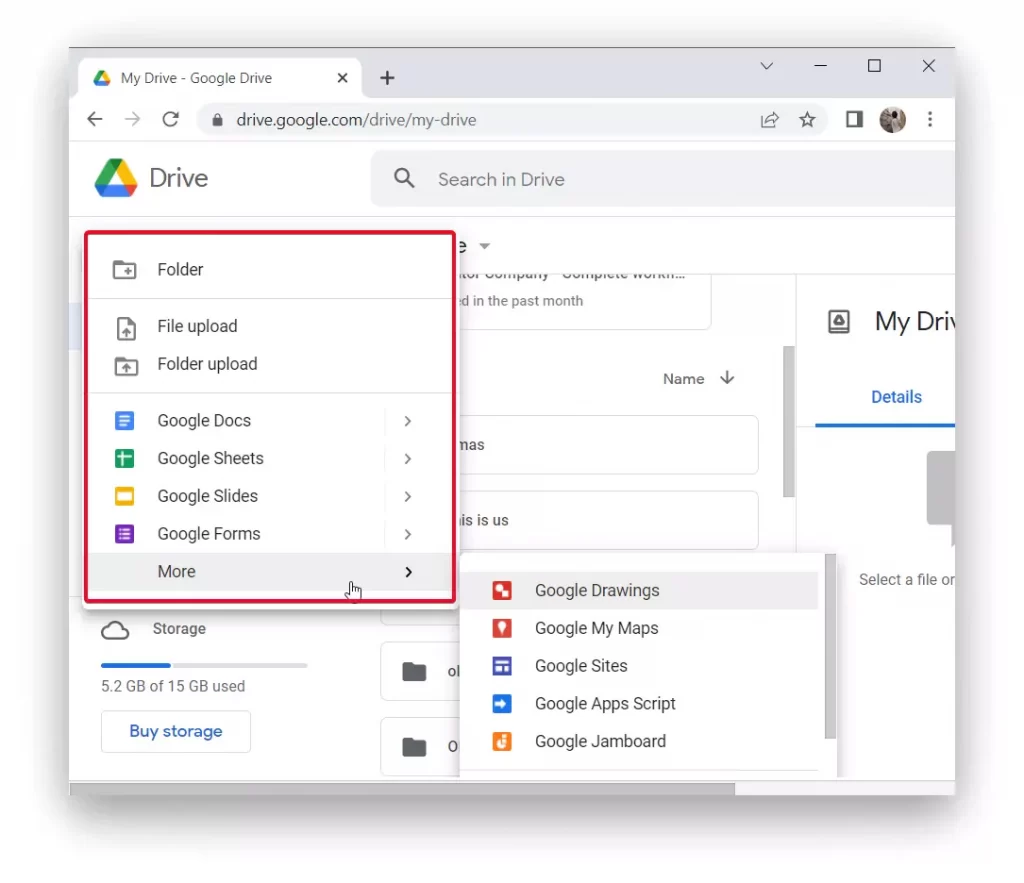This screenshot has width=1024, height=883.
Task: Open the browser side panel
Action: [x=854, y=120]
